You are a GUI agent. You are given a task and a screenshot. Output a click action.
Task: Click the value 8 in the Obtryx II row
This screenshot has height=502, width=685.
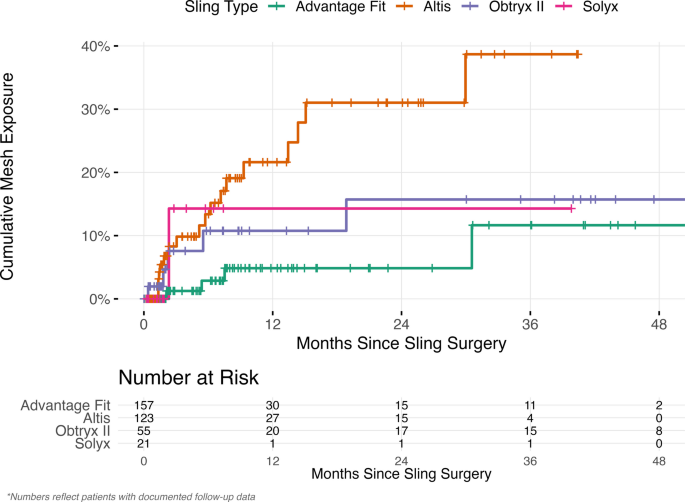coord(659,430)
